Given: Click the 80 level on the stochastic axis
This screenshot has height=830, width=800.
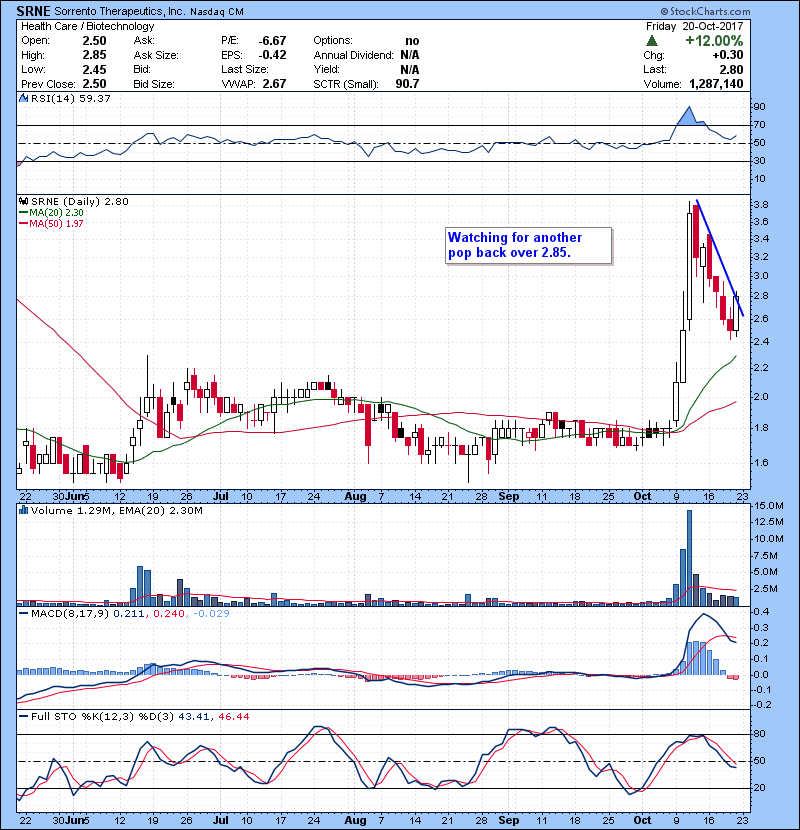Looking at the screenshot, I should pyautogui.click(x=759, y=734).
